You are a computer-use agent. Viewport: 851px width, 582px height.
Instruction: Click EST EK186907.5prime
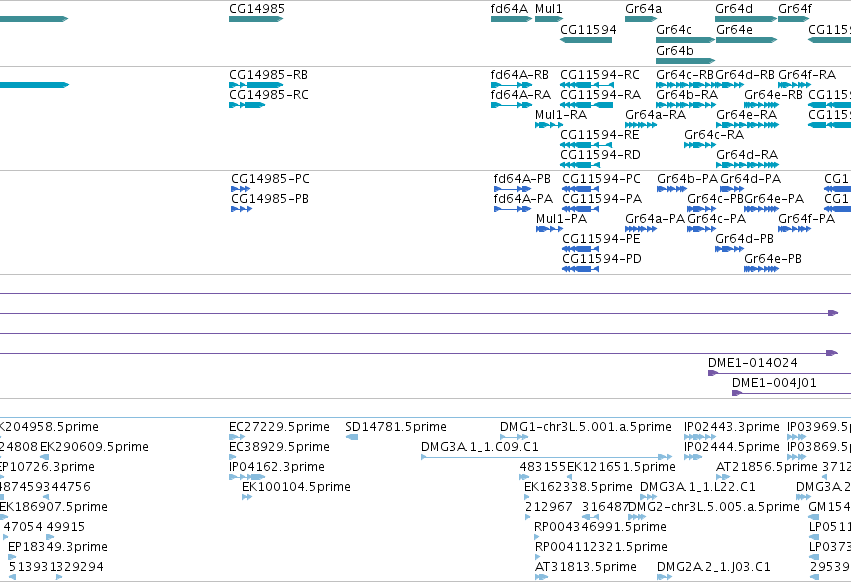[3, 517]
